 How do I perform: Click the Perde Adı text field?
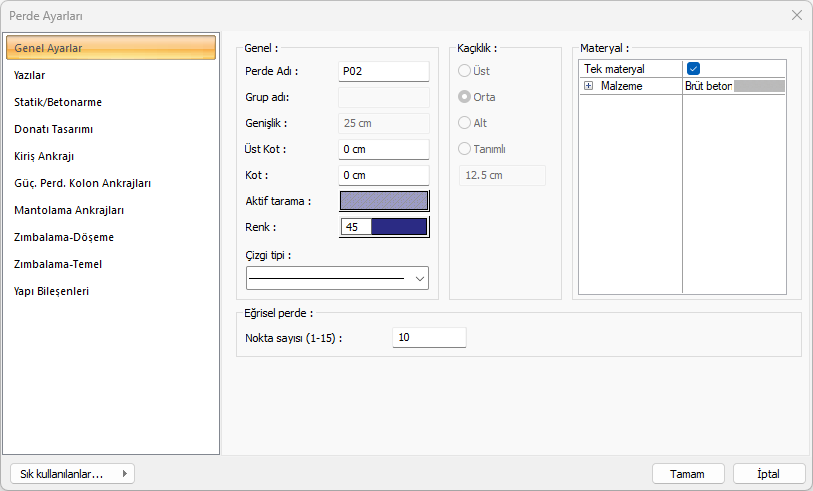(384, 71)
